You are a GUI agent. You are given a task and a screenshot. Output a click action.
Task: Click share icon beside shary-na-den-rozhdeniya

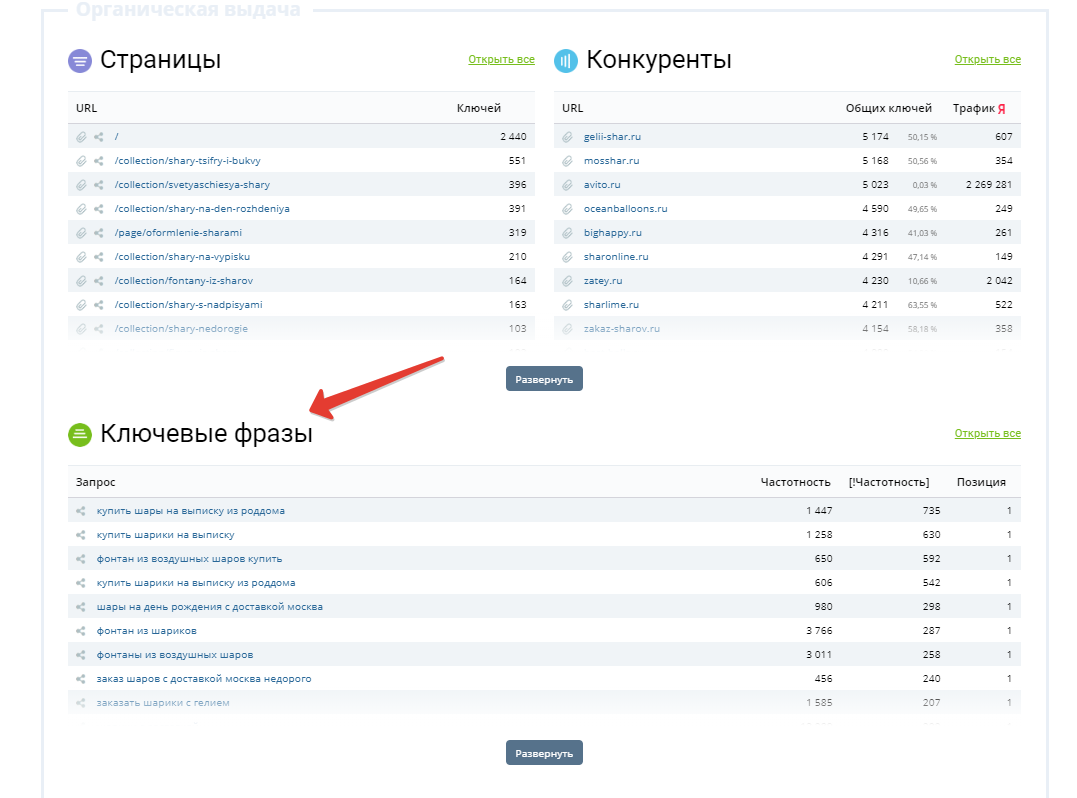[x=99, y=209]
